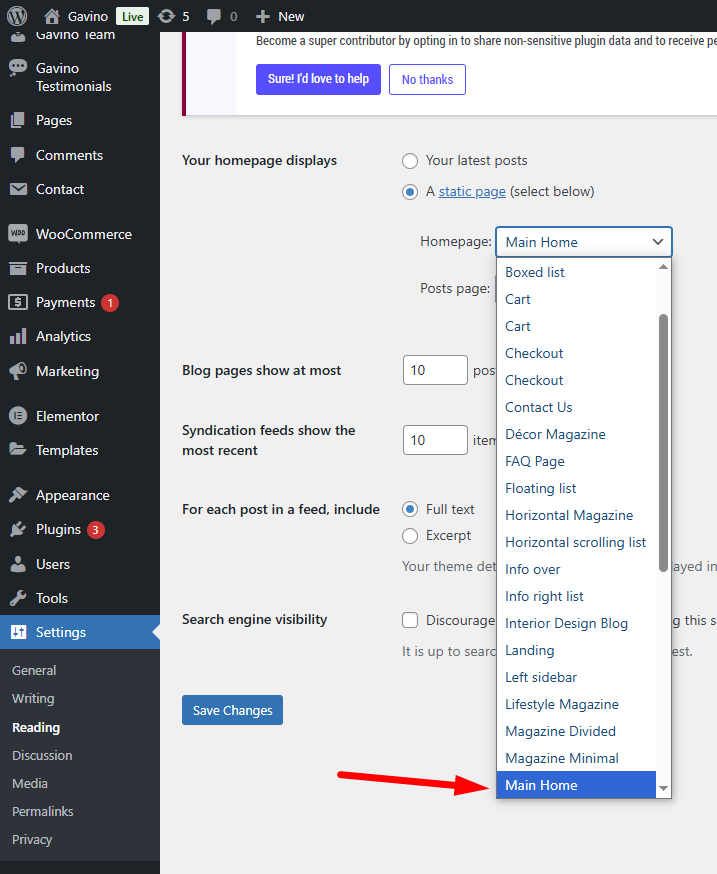Image resolution: width=717 pixels, height=874 pixels.
Task: Open the Discussion settings submenu
Action: point(42,755)
